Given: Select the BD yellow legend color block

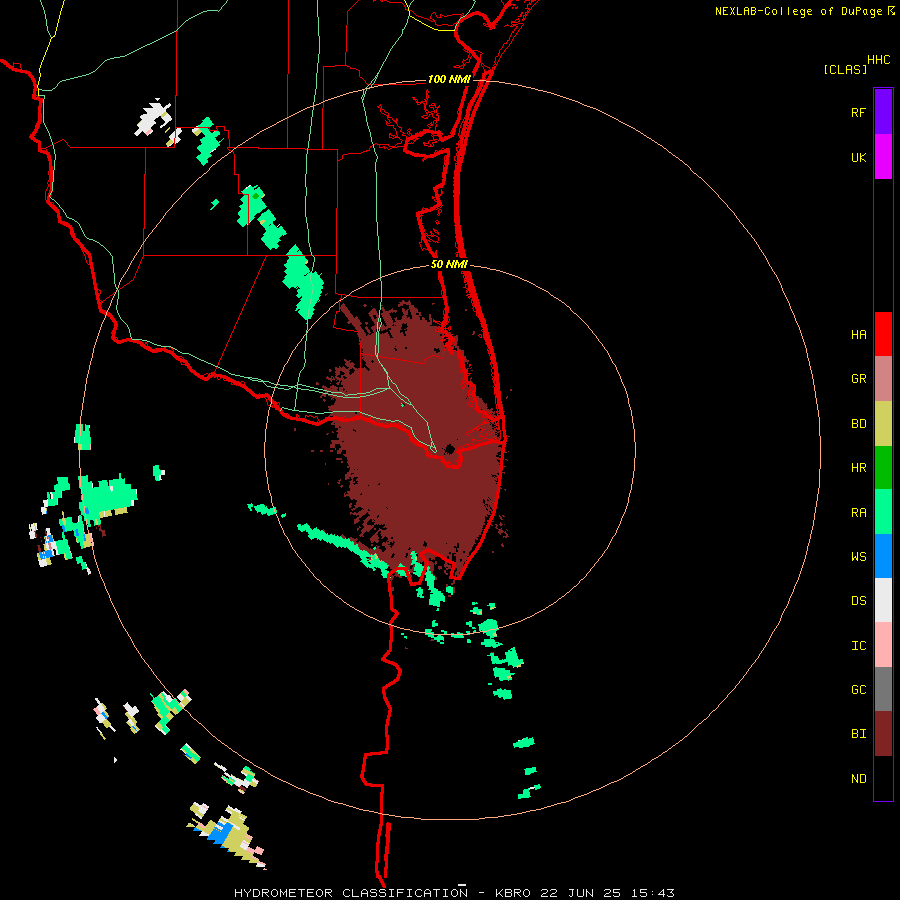Looking at the screenshot, I should point(883,424).
